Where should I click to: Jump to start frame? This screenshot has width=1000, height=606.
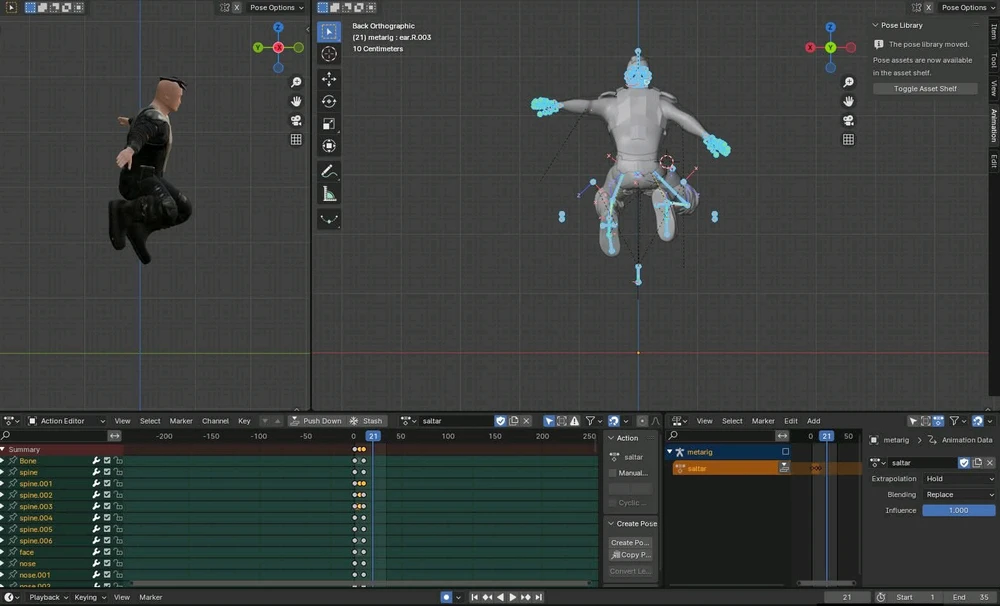pos(474,597)
